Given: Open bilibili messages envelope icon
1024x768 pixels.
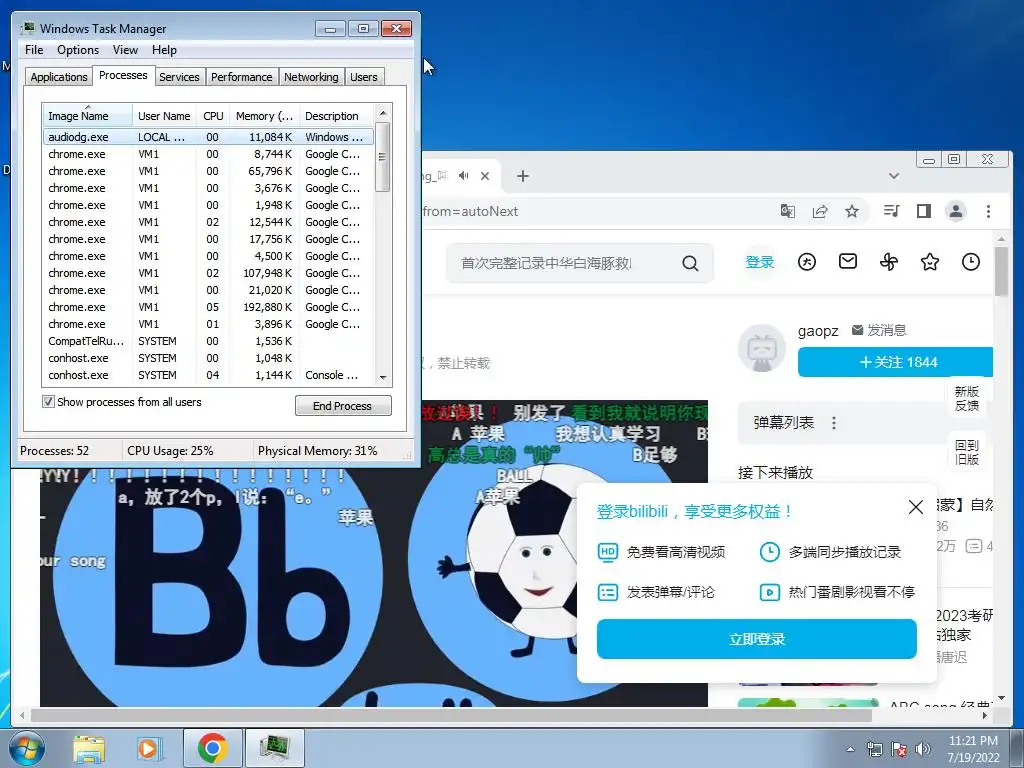Looking at the screenshot, I should [x=848, y=262].
